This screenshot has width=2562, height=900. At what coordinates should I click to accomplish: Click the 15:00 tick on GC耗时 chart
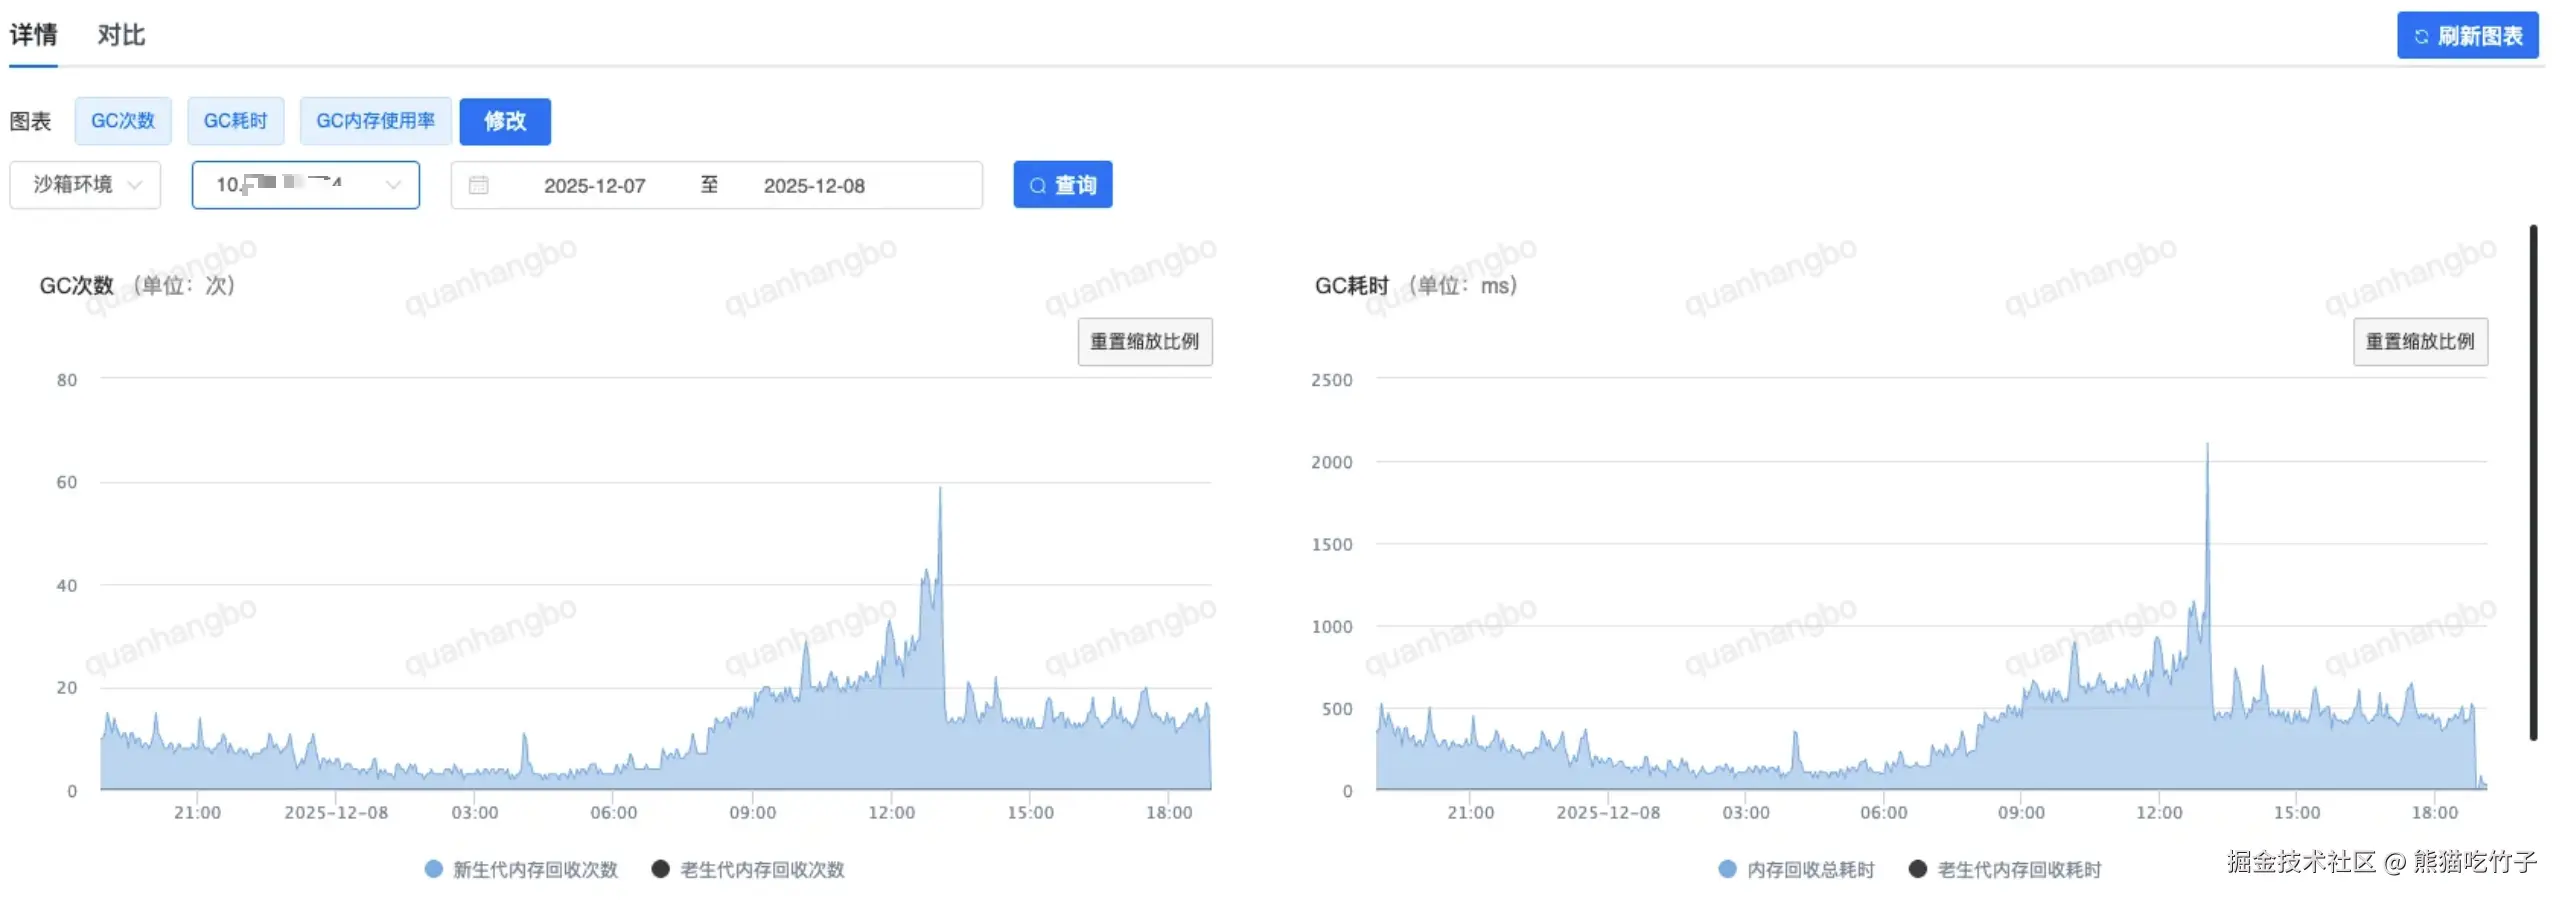click(2297, 813)
